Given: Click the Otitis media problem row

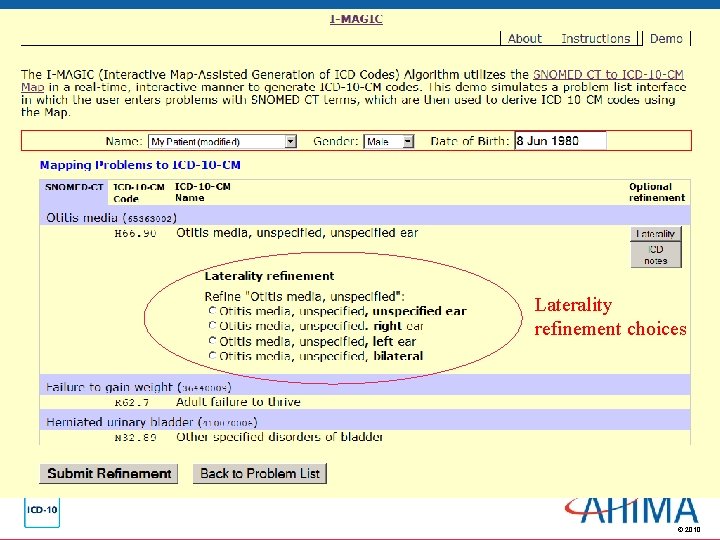Looking at the screenshot, I should [x=365, y=217].
